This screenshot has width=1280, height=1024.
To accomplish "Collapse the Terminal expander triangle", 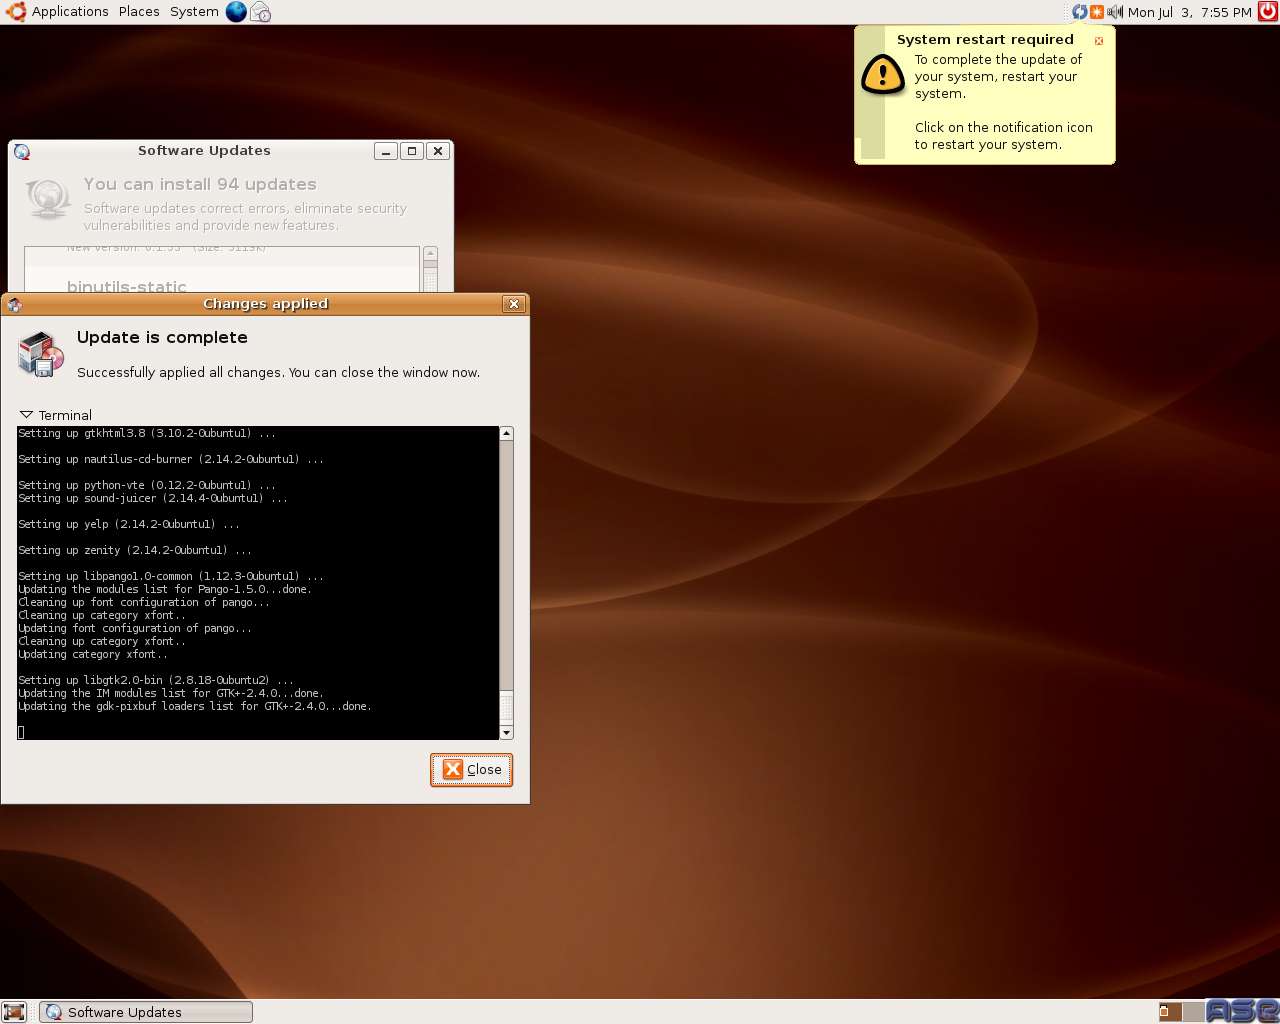I will pos(27,415).
